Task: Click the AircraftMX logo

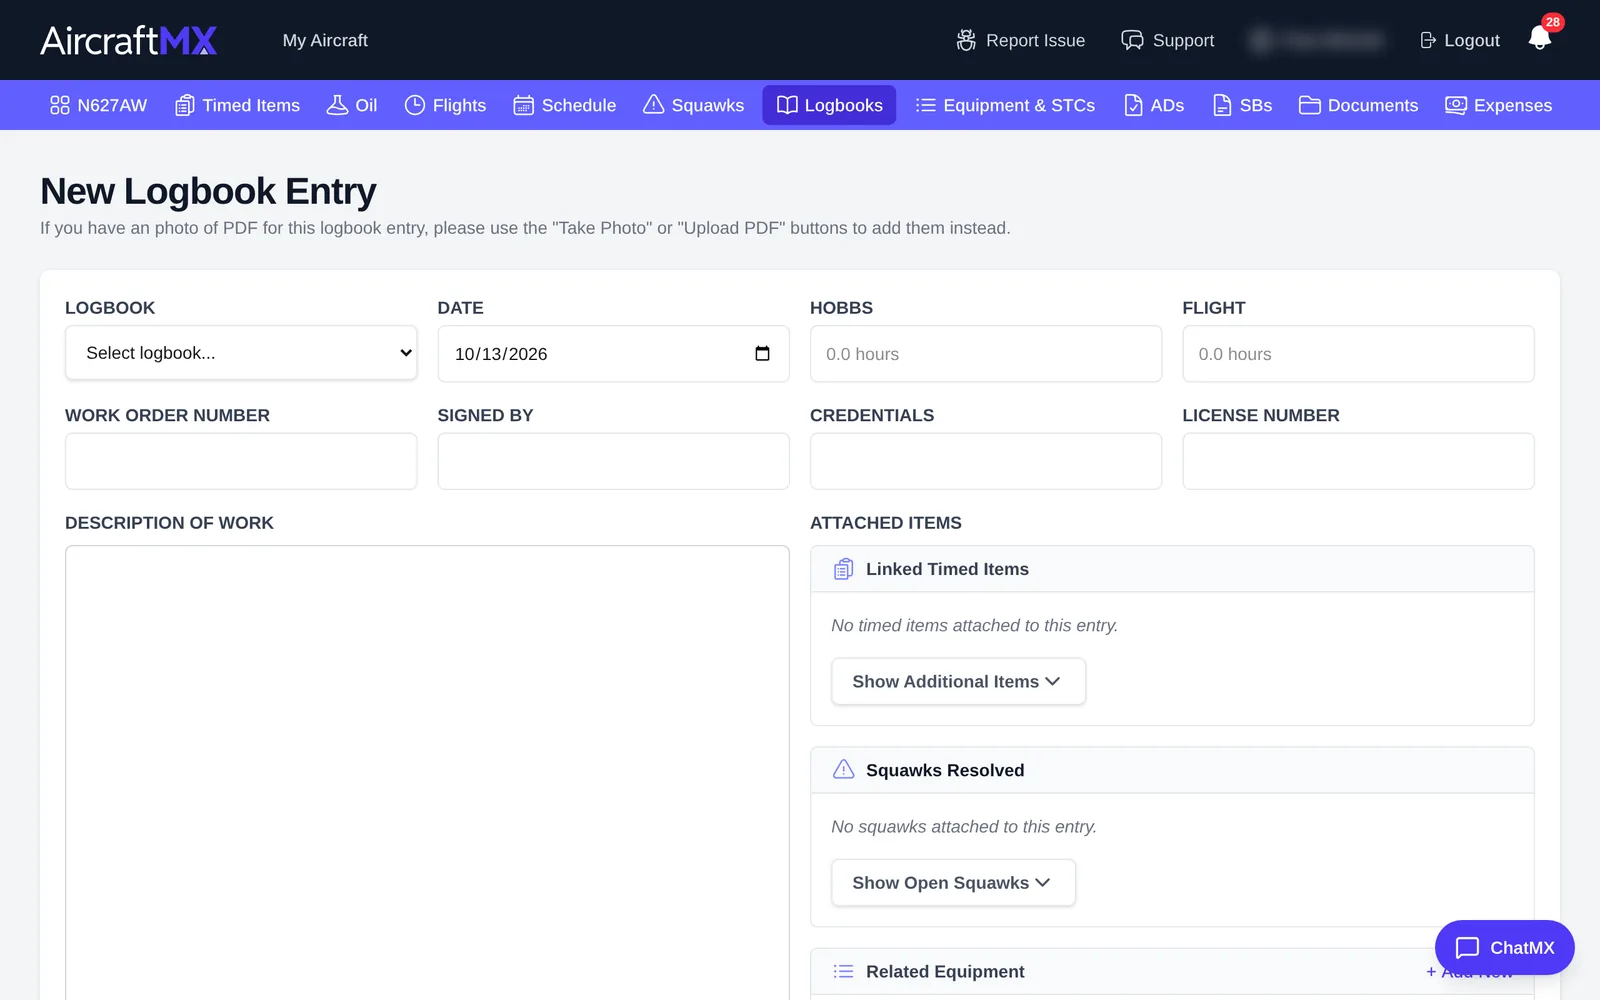Action: pos(129,40)
